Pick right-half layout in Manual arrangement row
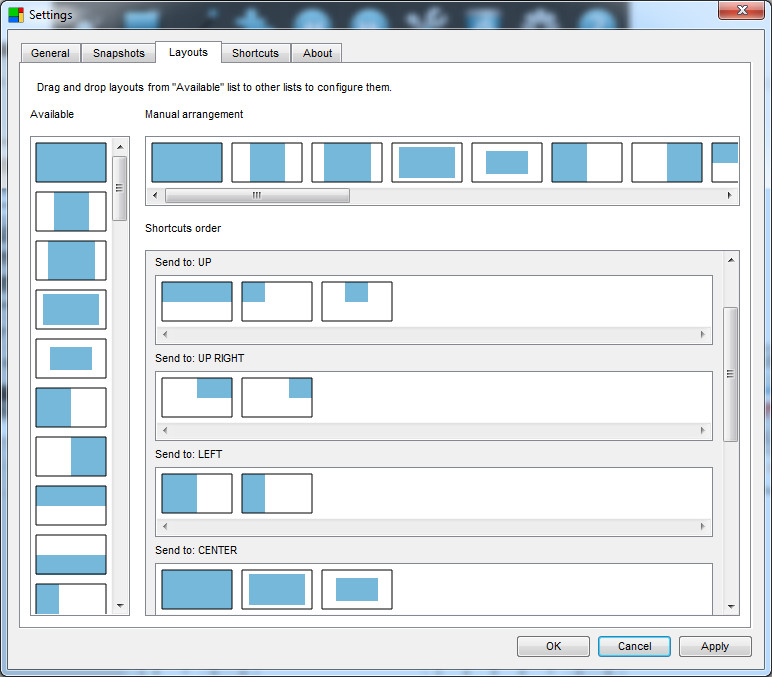Image resolution: width=772 pixels, height=677 pixels. pyautogui.click(x=667, y=162)
